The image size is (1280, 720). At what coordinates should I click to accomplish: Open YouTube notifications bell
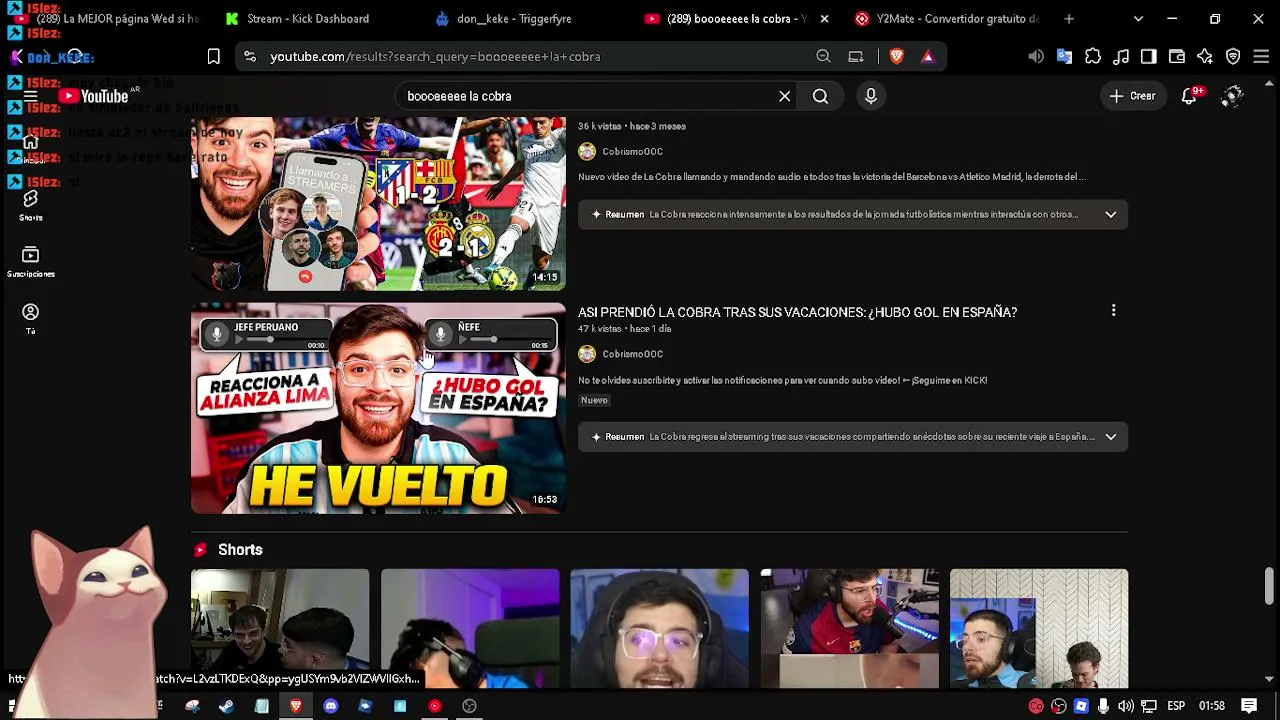(x=1189, y=96)
